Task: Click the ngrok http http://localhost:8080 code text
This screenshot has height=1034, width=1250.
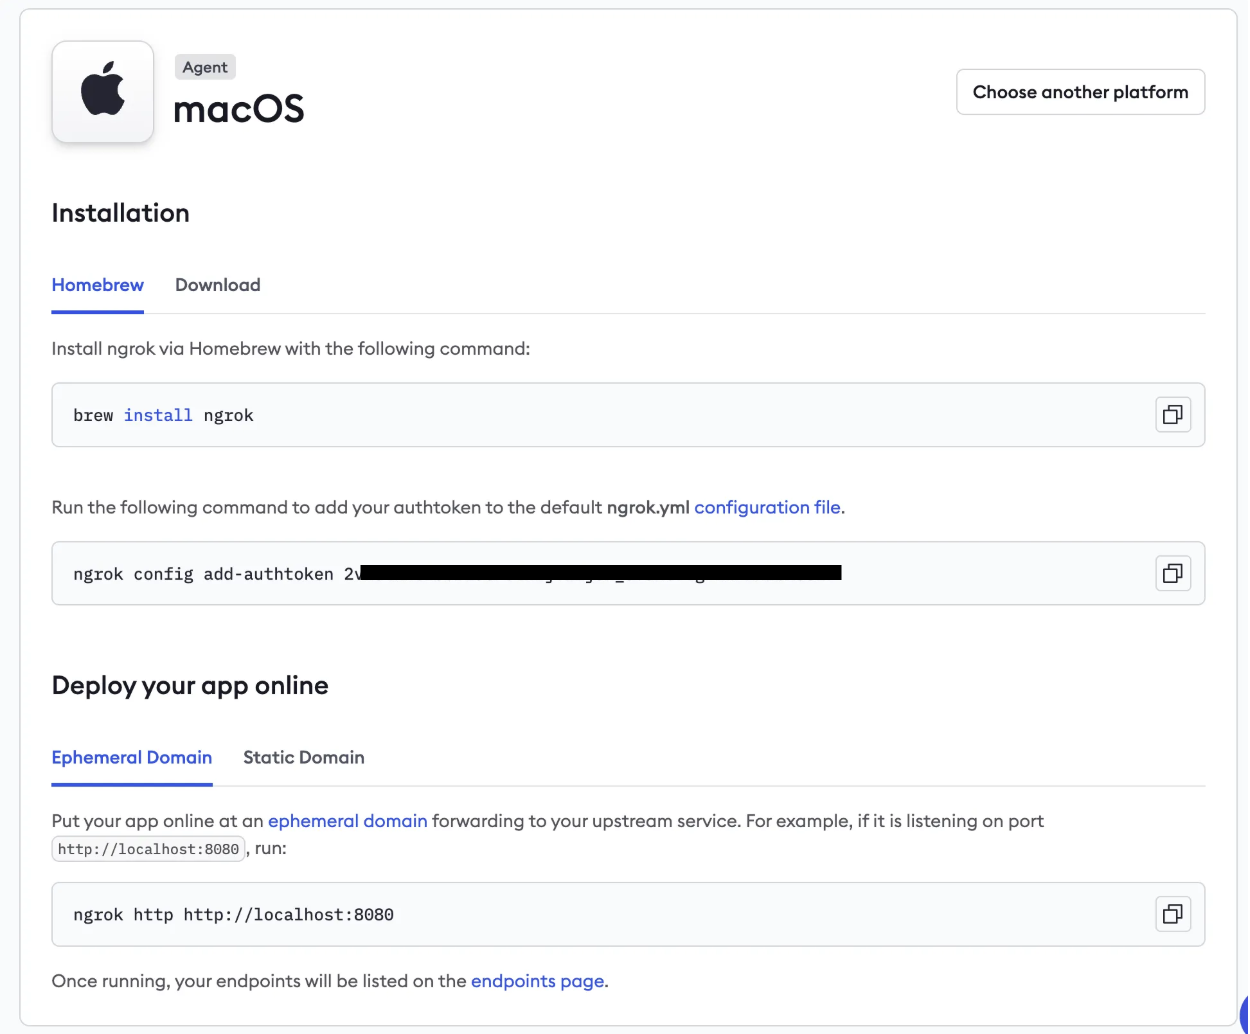Action: coord(233,915)
